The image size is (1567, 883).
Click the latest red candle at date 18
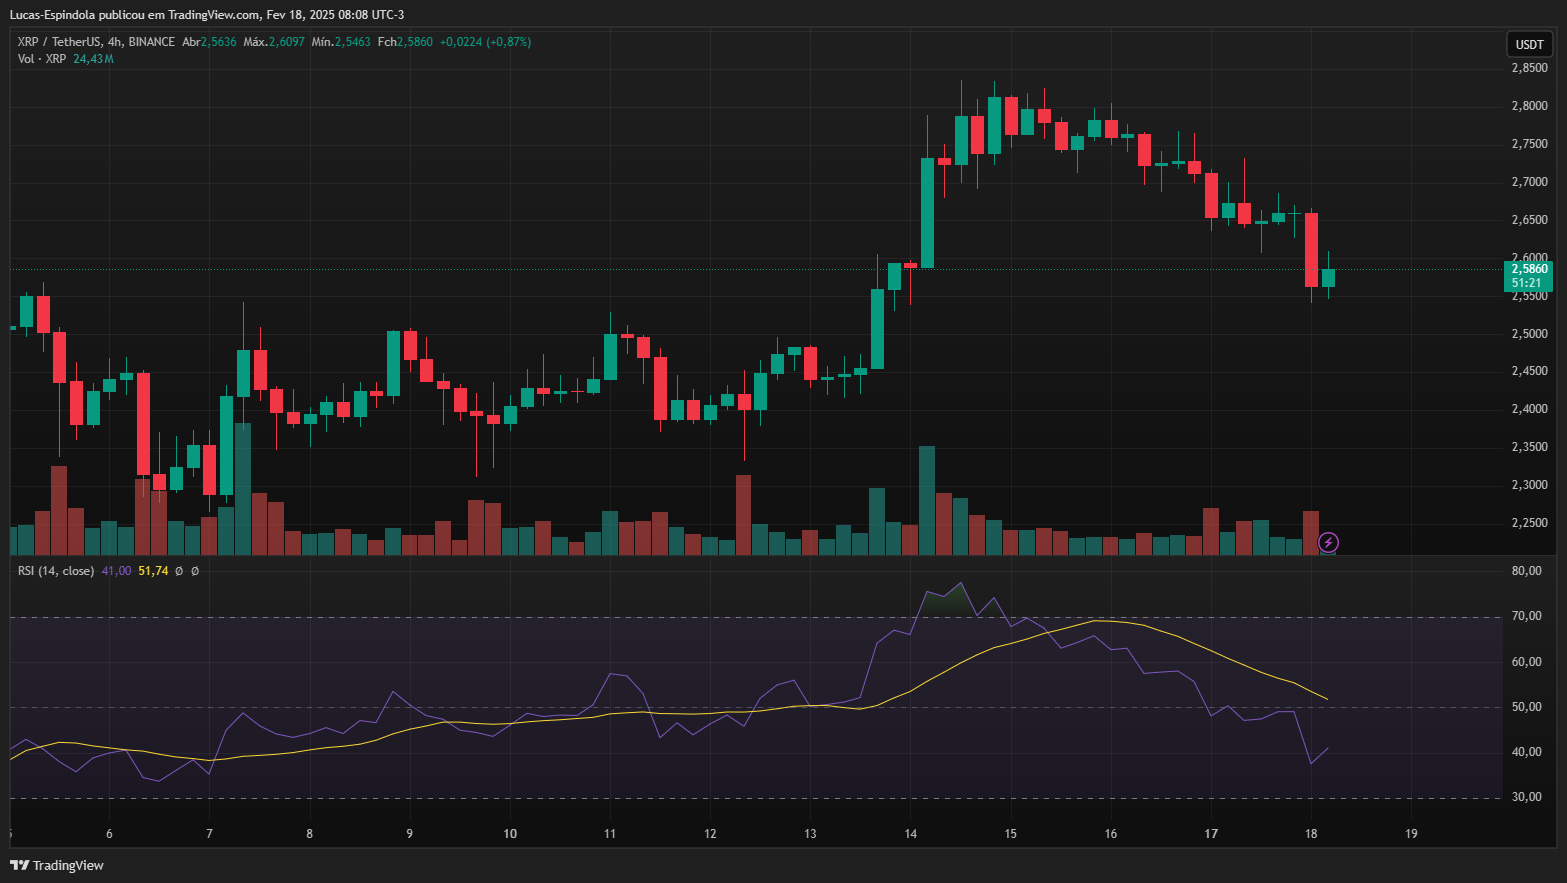1311,250
